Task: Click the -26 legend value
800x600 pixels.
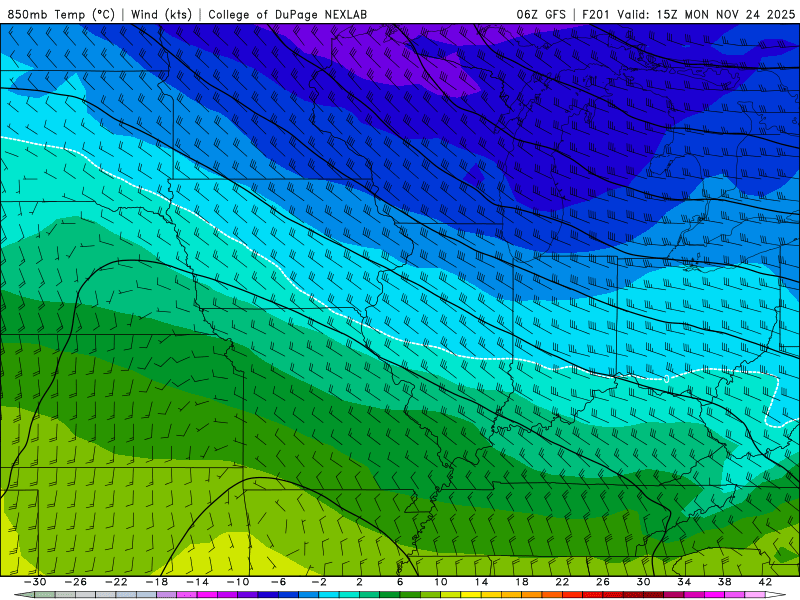Action: point(76,582)
